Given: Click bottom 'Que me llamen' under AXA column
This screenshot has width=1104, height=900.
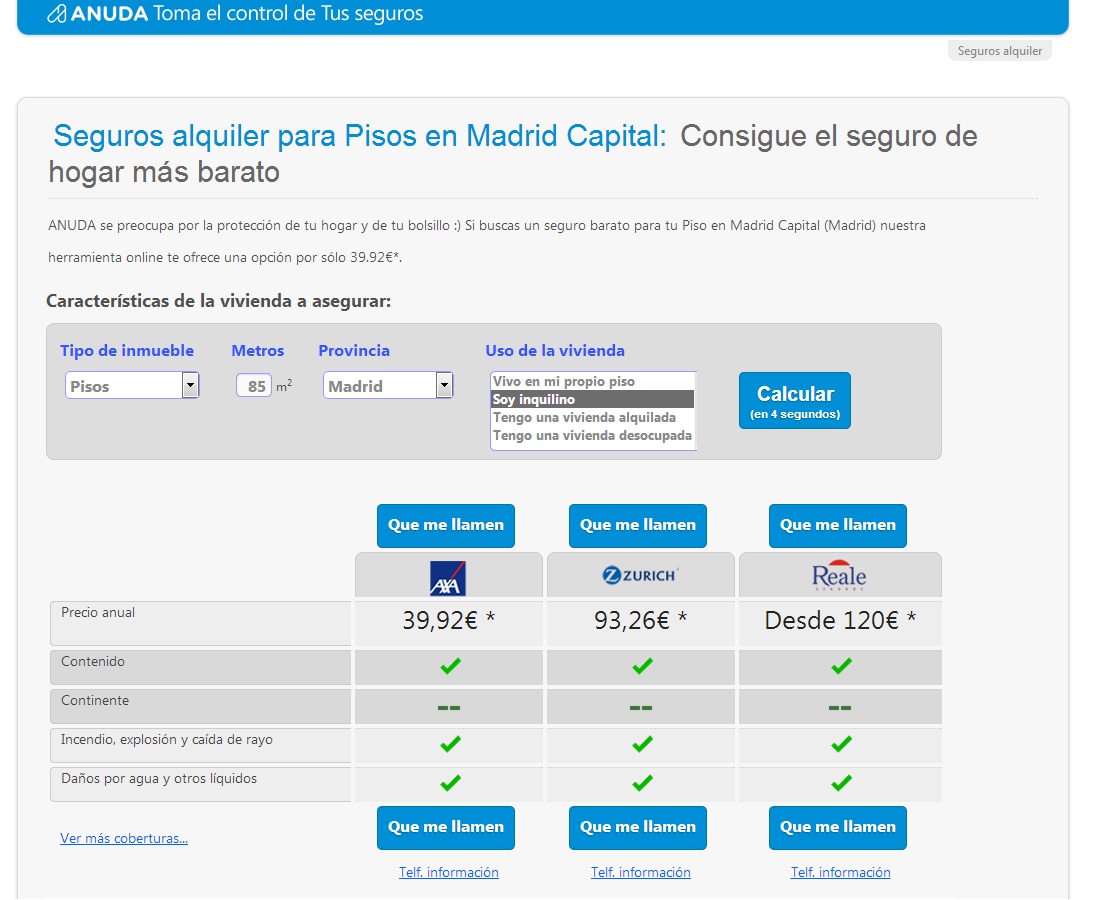Looking at the screenshot, I should [x=446, y=827].
